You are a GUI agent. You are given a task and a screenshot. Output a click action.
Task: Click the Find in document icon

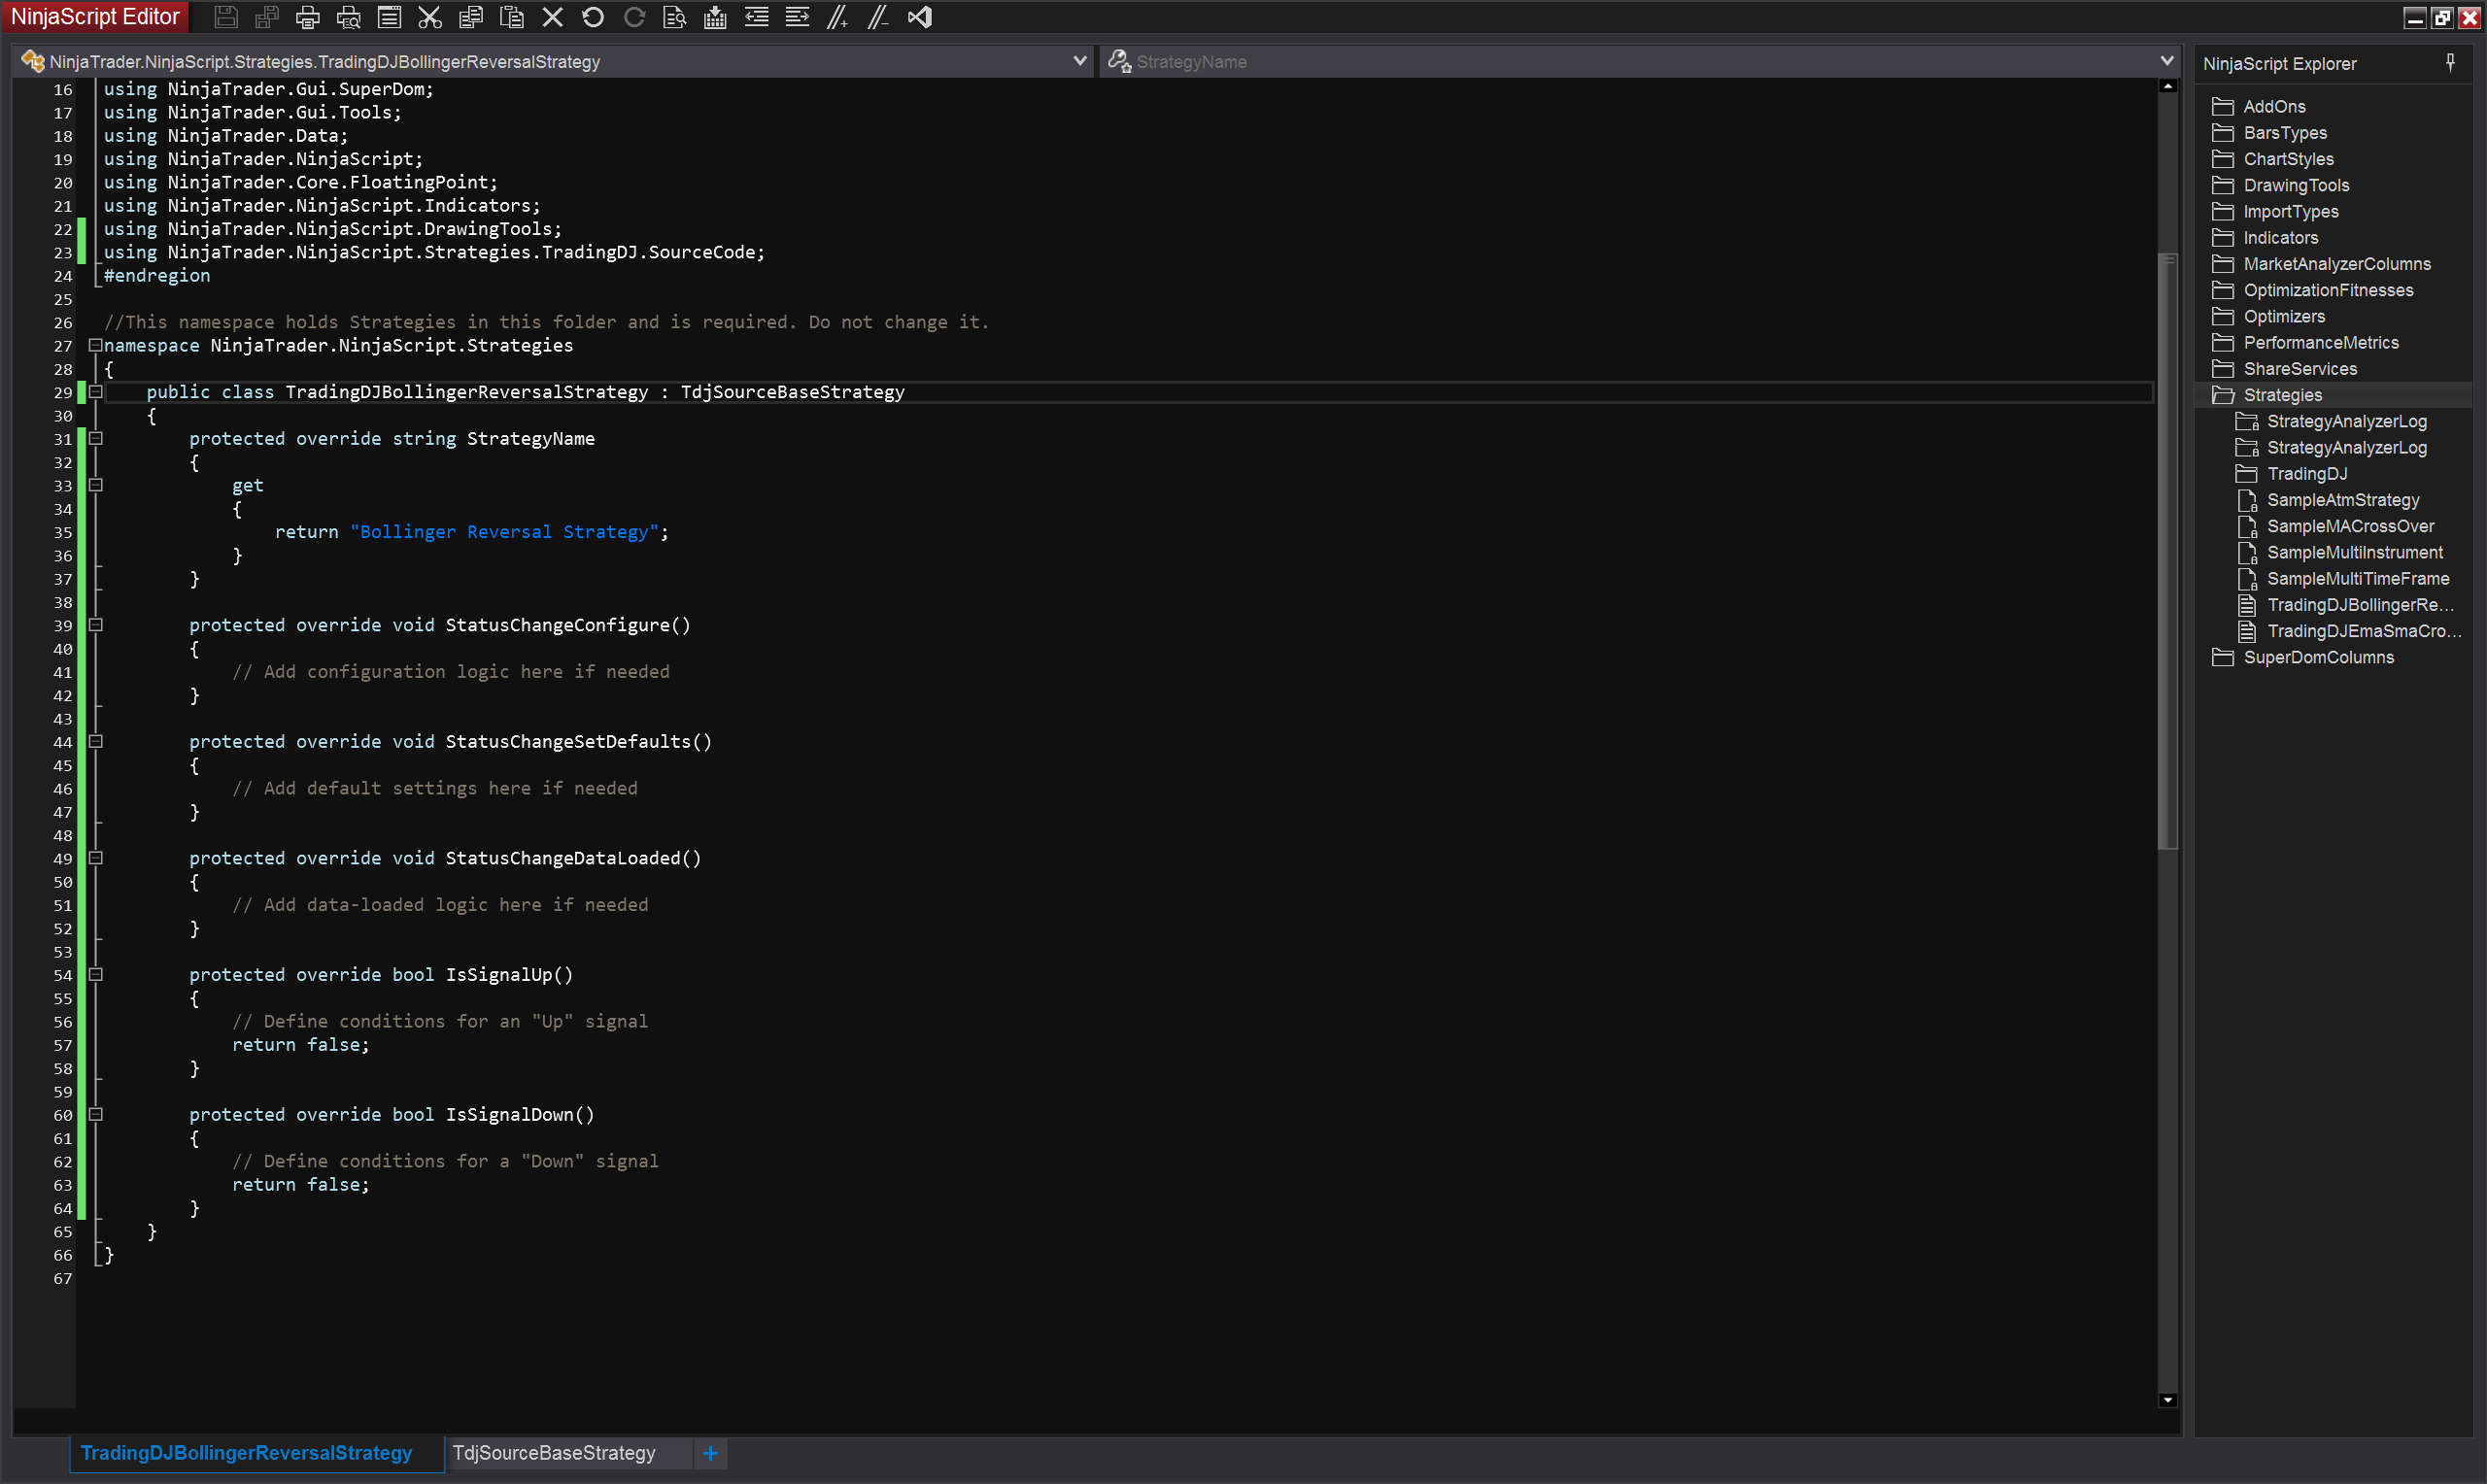coord(675,17)
